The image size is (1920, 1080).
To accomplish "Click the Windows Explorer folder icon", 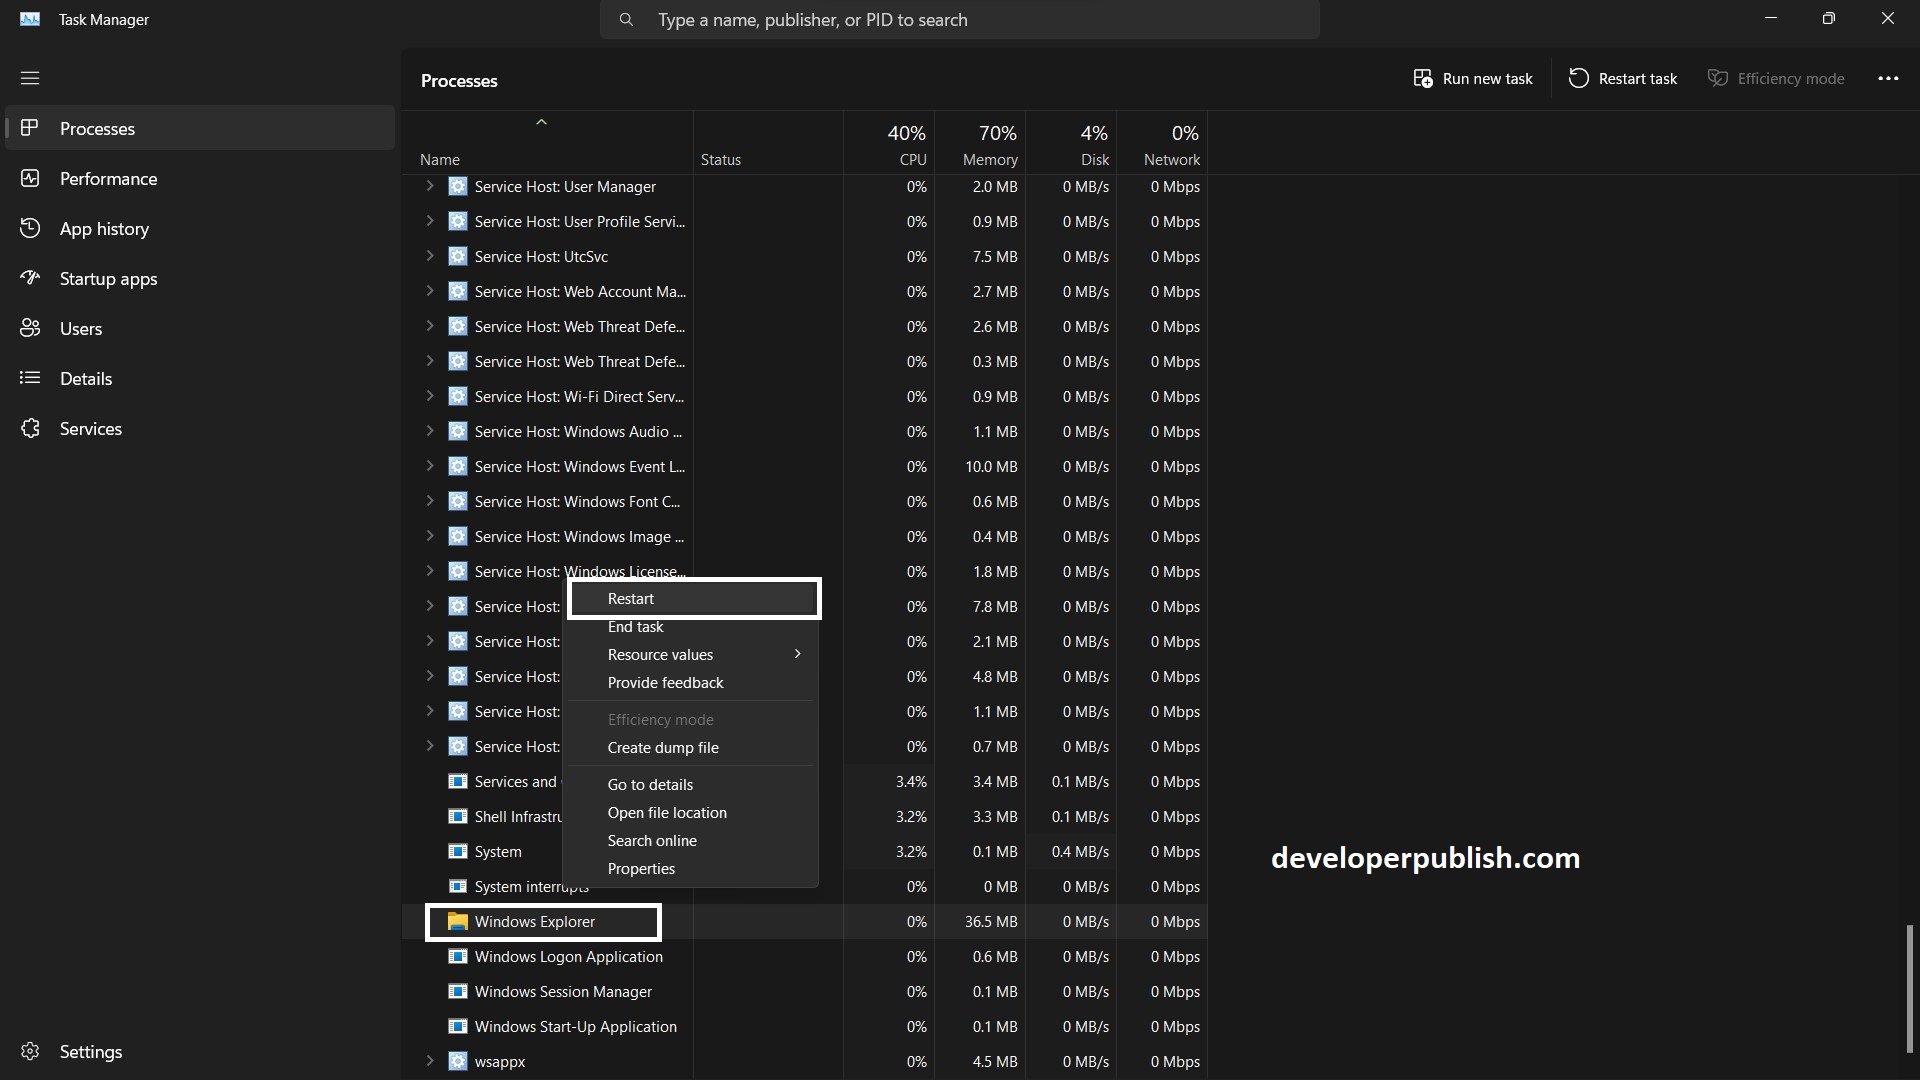I will 458,922.
